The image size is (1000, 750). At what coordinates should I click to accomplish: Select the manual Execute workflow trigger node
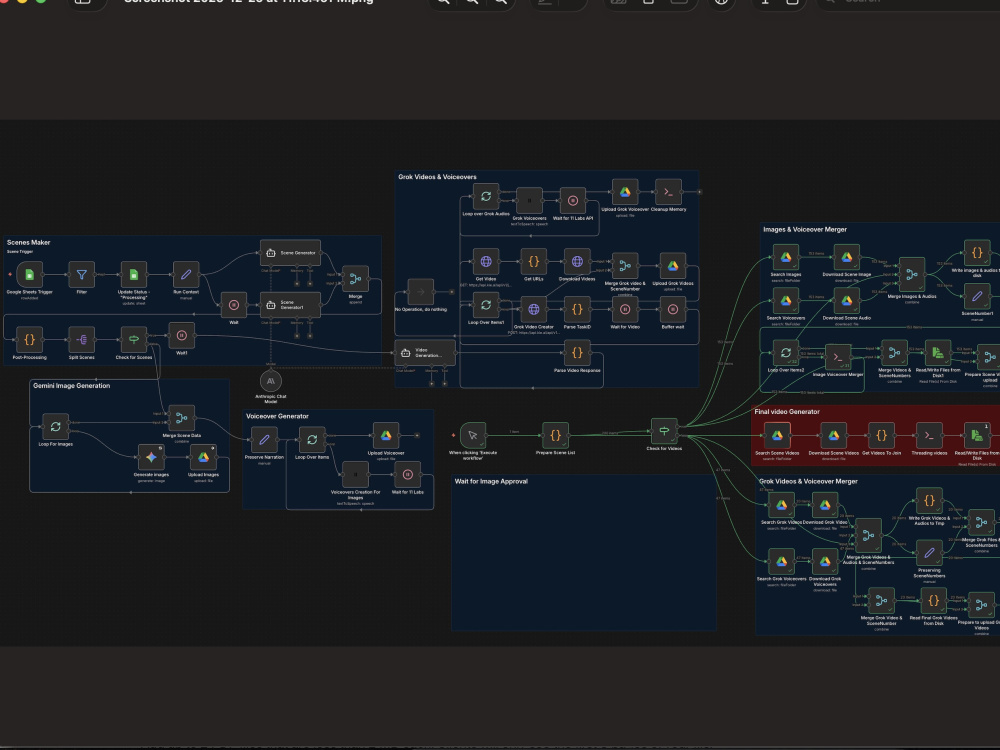pyautogui.click(x=473, y=435)
